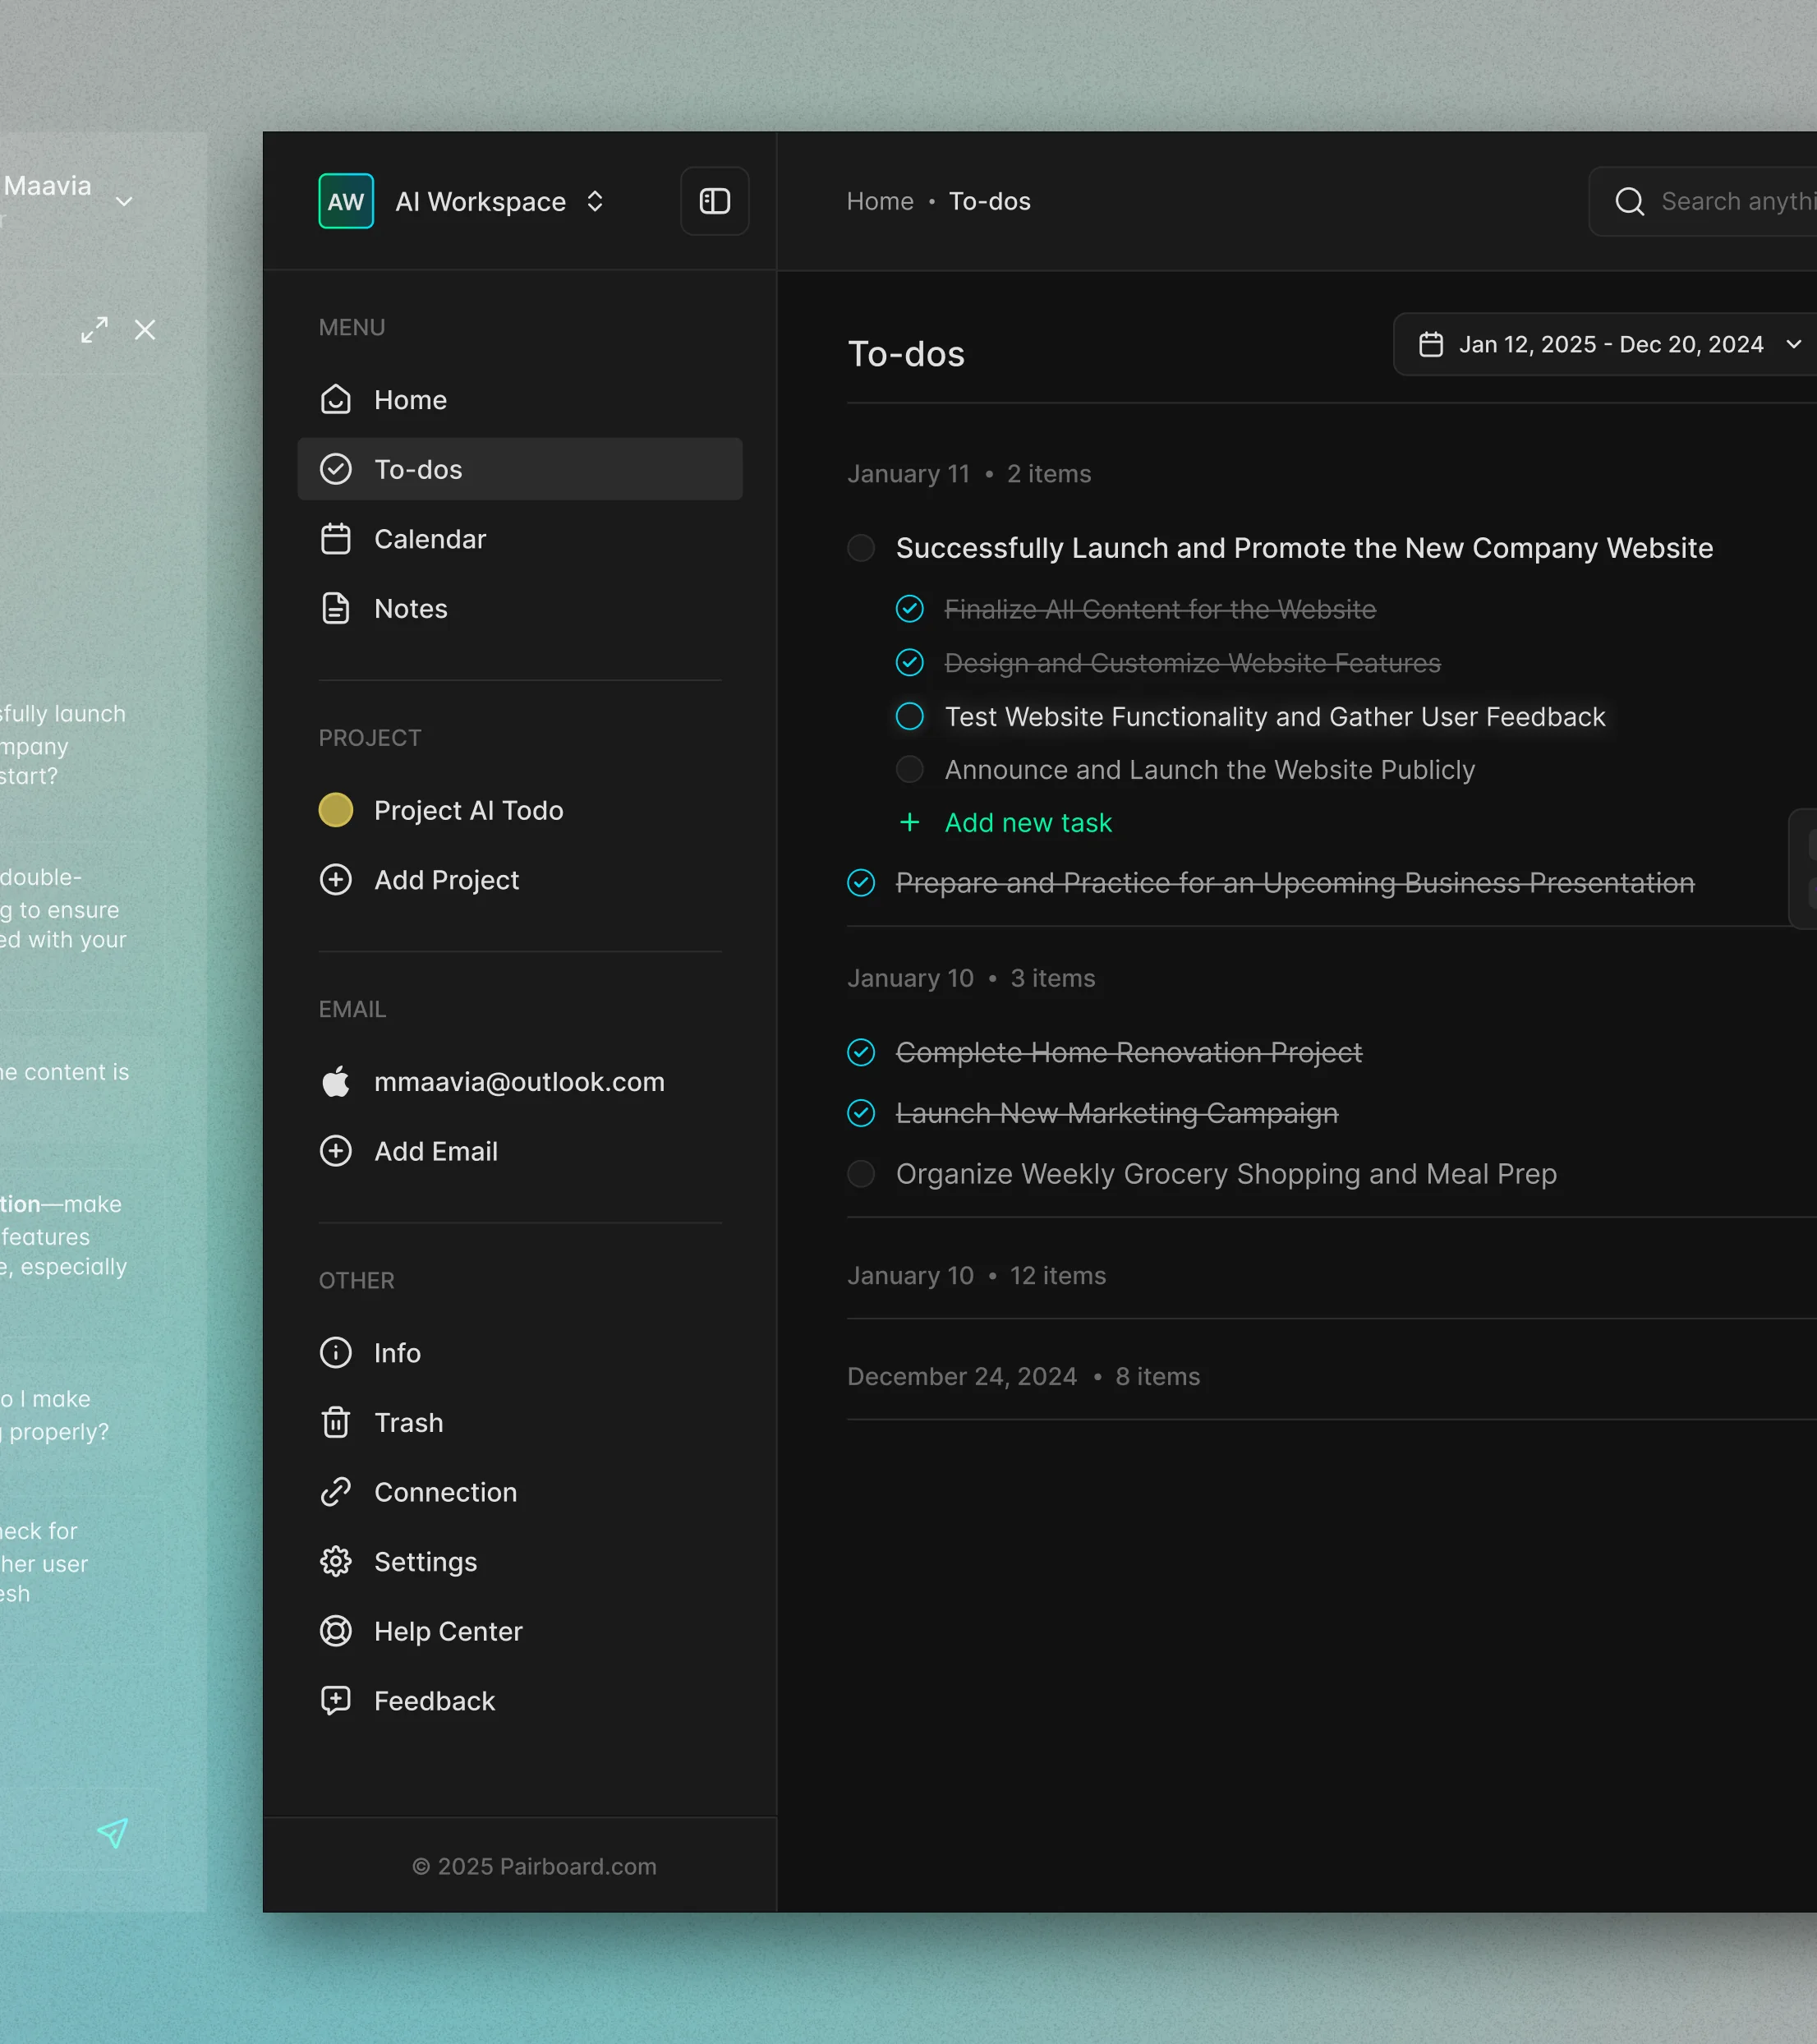Click the Trash bin icon
The height and width of the screenshot is (2044, 1817).
pyautogui.click(x=336, y=1422)
